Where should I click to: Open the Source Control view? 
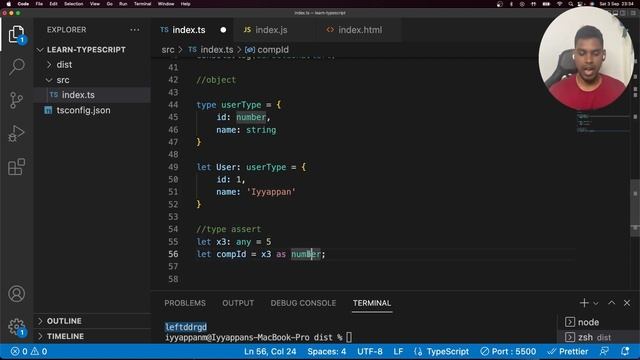[16, 100]
